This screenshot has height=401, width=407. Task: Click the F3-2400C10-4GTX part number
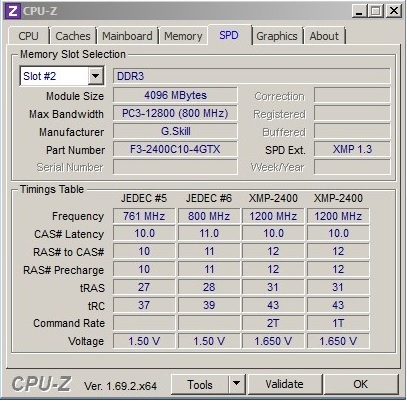point(175,149)
